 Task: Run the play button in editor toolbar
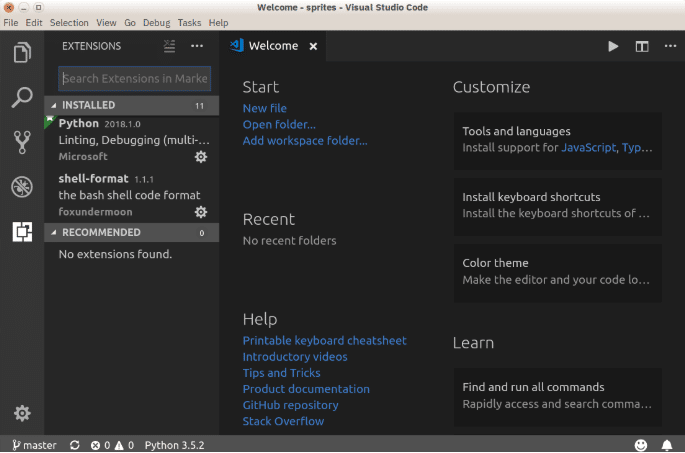pos(613,46)
